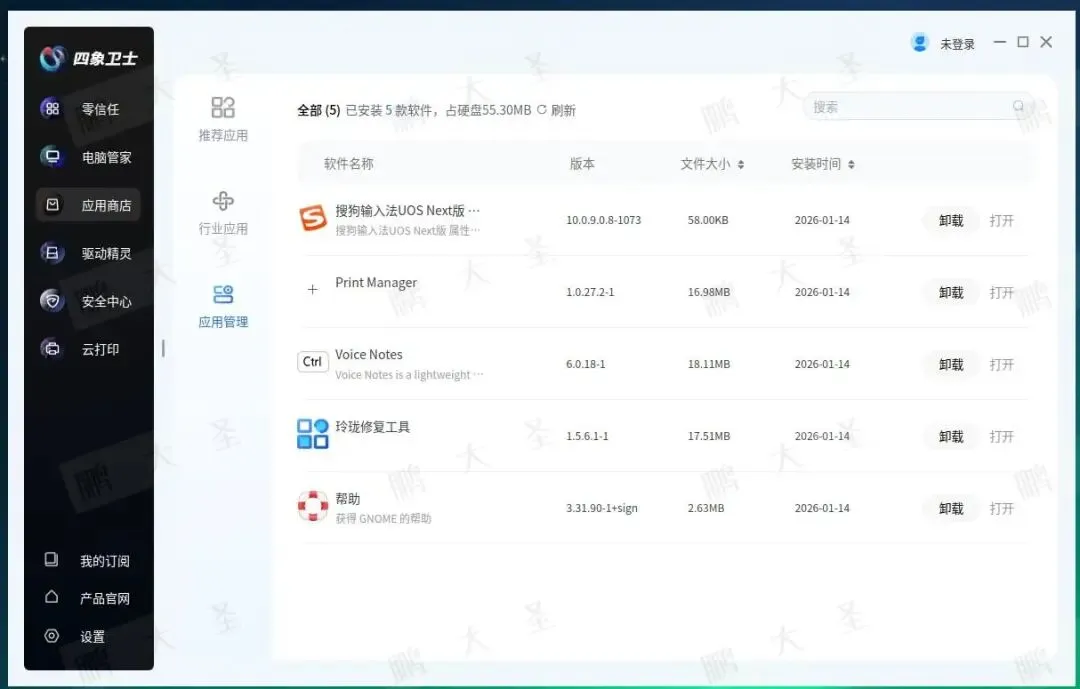The width and height of the screenshot is (1080, 689).
Task: Sort by 文件大小 column arrows
Action: tap(741, 164)
